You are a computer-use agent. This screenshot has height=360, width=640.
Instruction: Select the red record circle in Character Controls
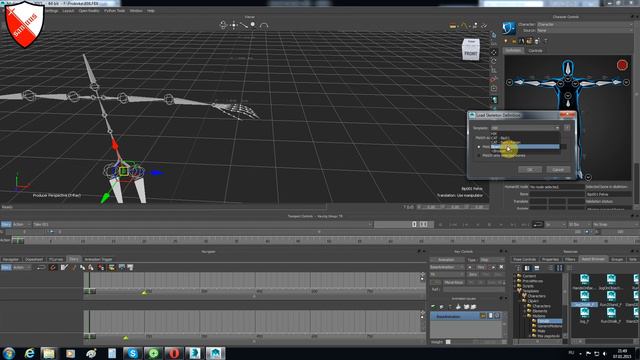click(x=622, y=65)
